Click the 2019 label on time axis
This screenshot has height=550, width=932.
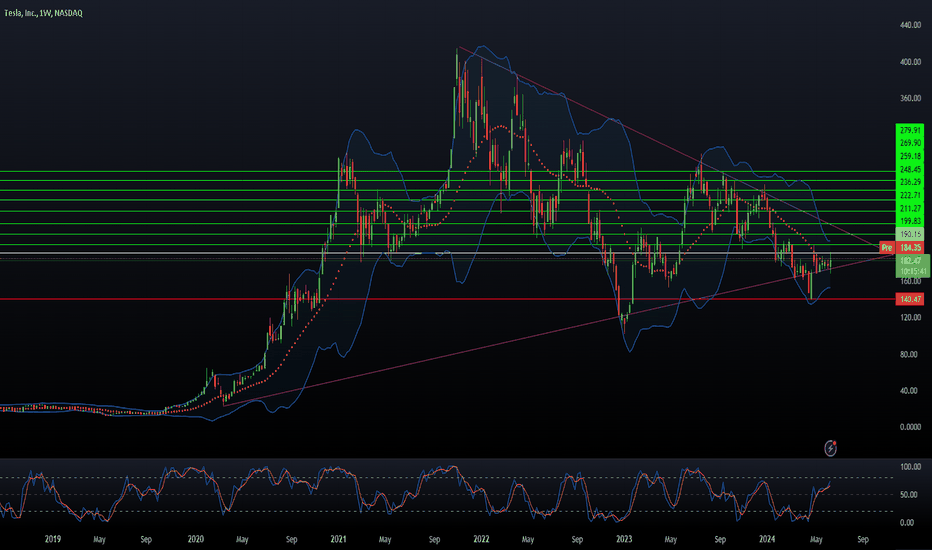pyautogui.click(x=53, y=539)
